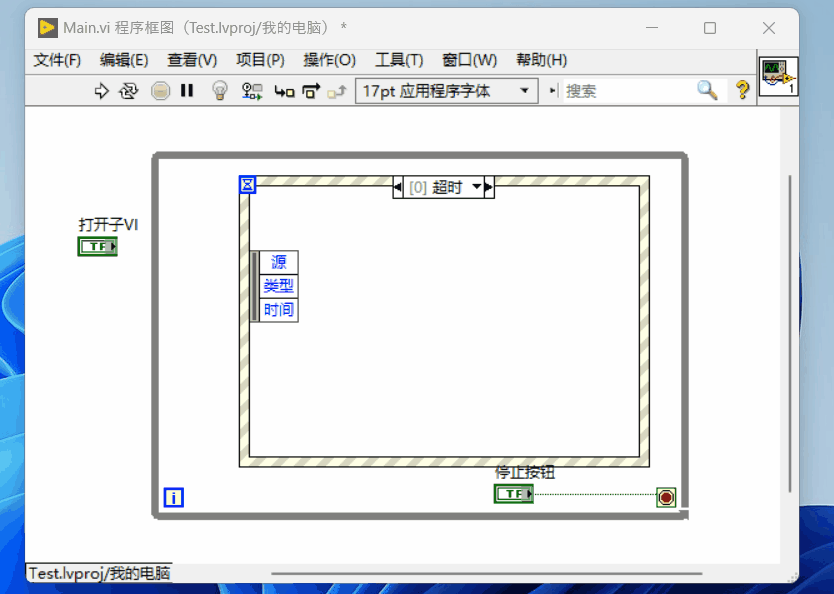Toggle the 打开子VI boolean terminal
Screen dimensions: 834x594
click(97, 246)
